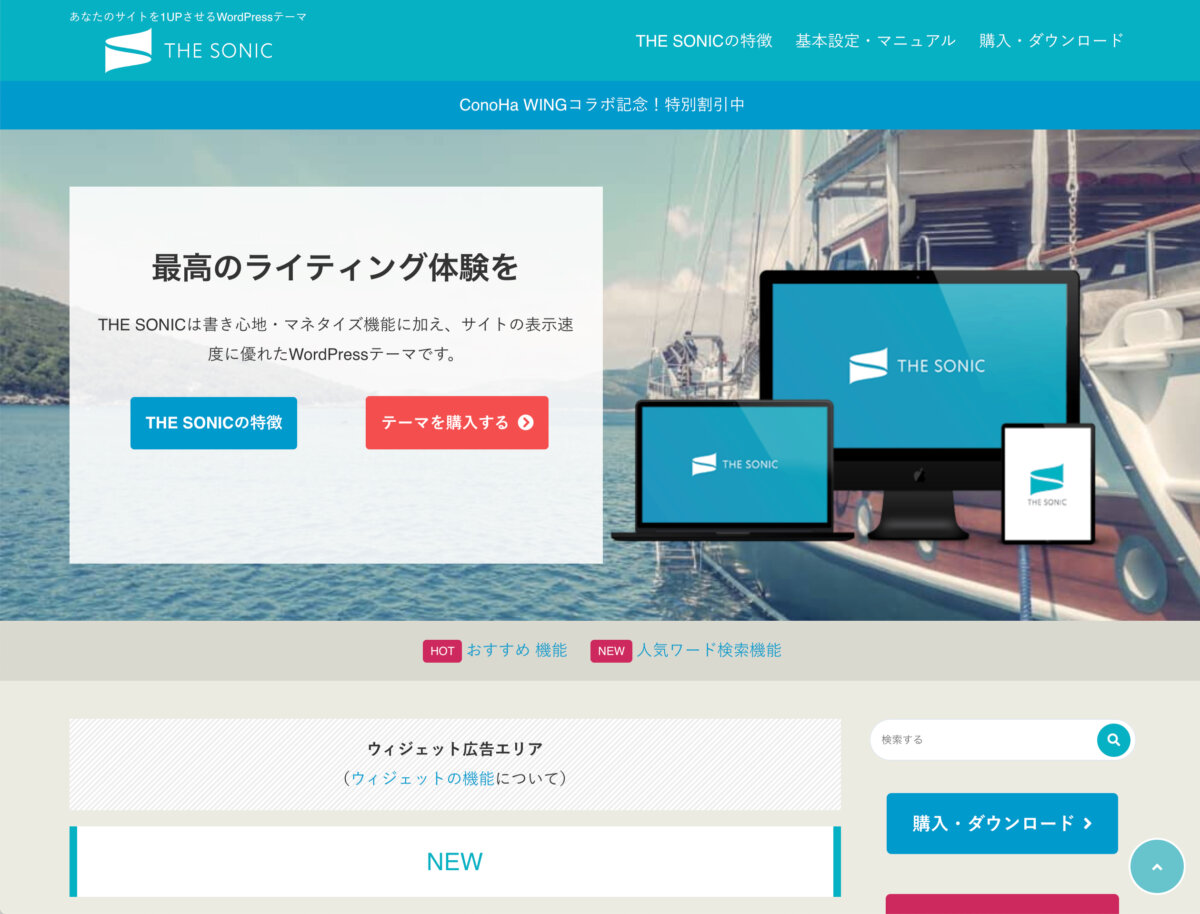This screenshot has height=914, width=1200.
Task: Click the tagline あなたのサイトを1UPさせるWordPressテーマ
Action: pos(188,17)
